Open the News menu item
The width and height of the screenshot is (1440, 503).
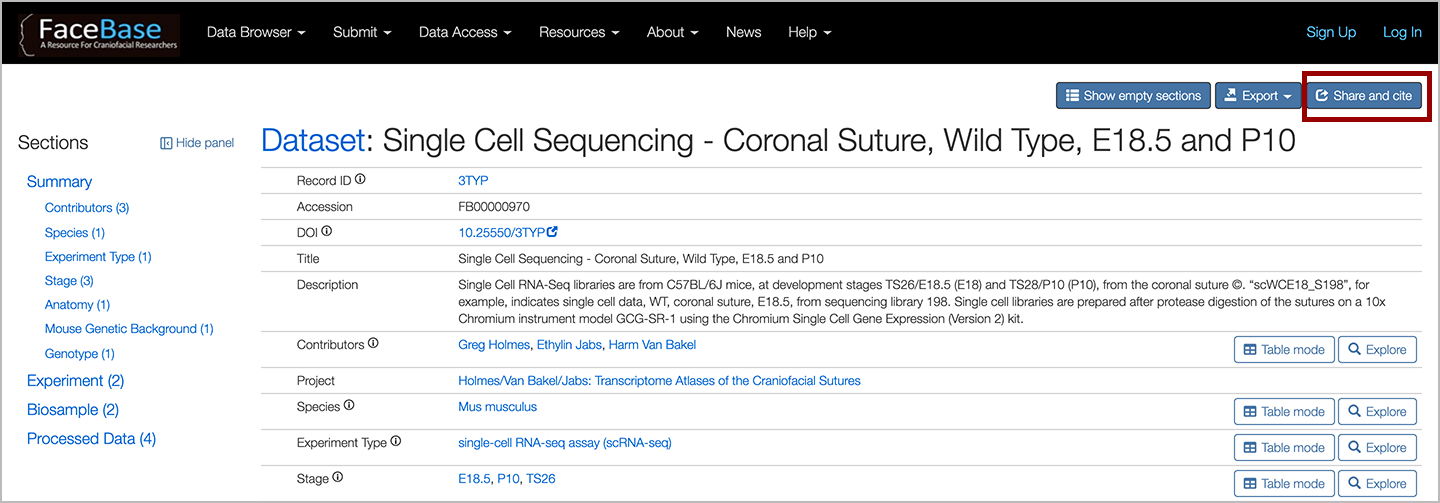click(x=743, y=32)
